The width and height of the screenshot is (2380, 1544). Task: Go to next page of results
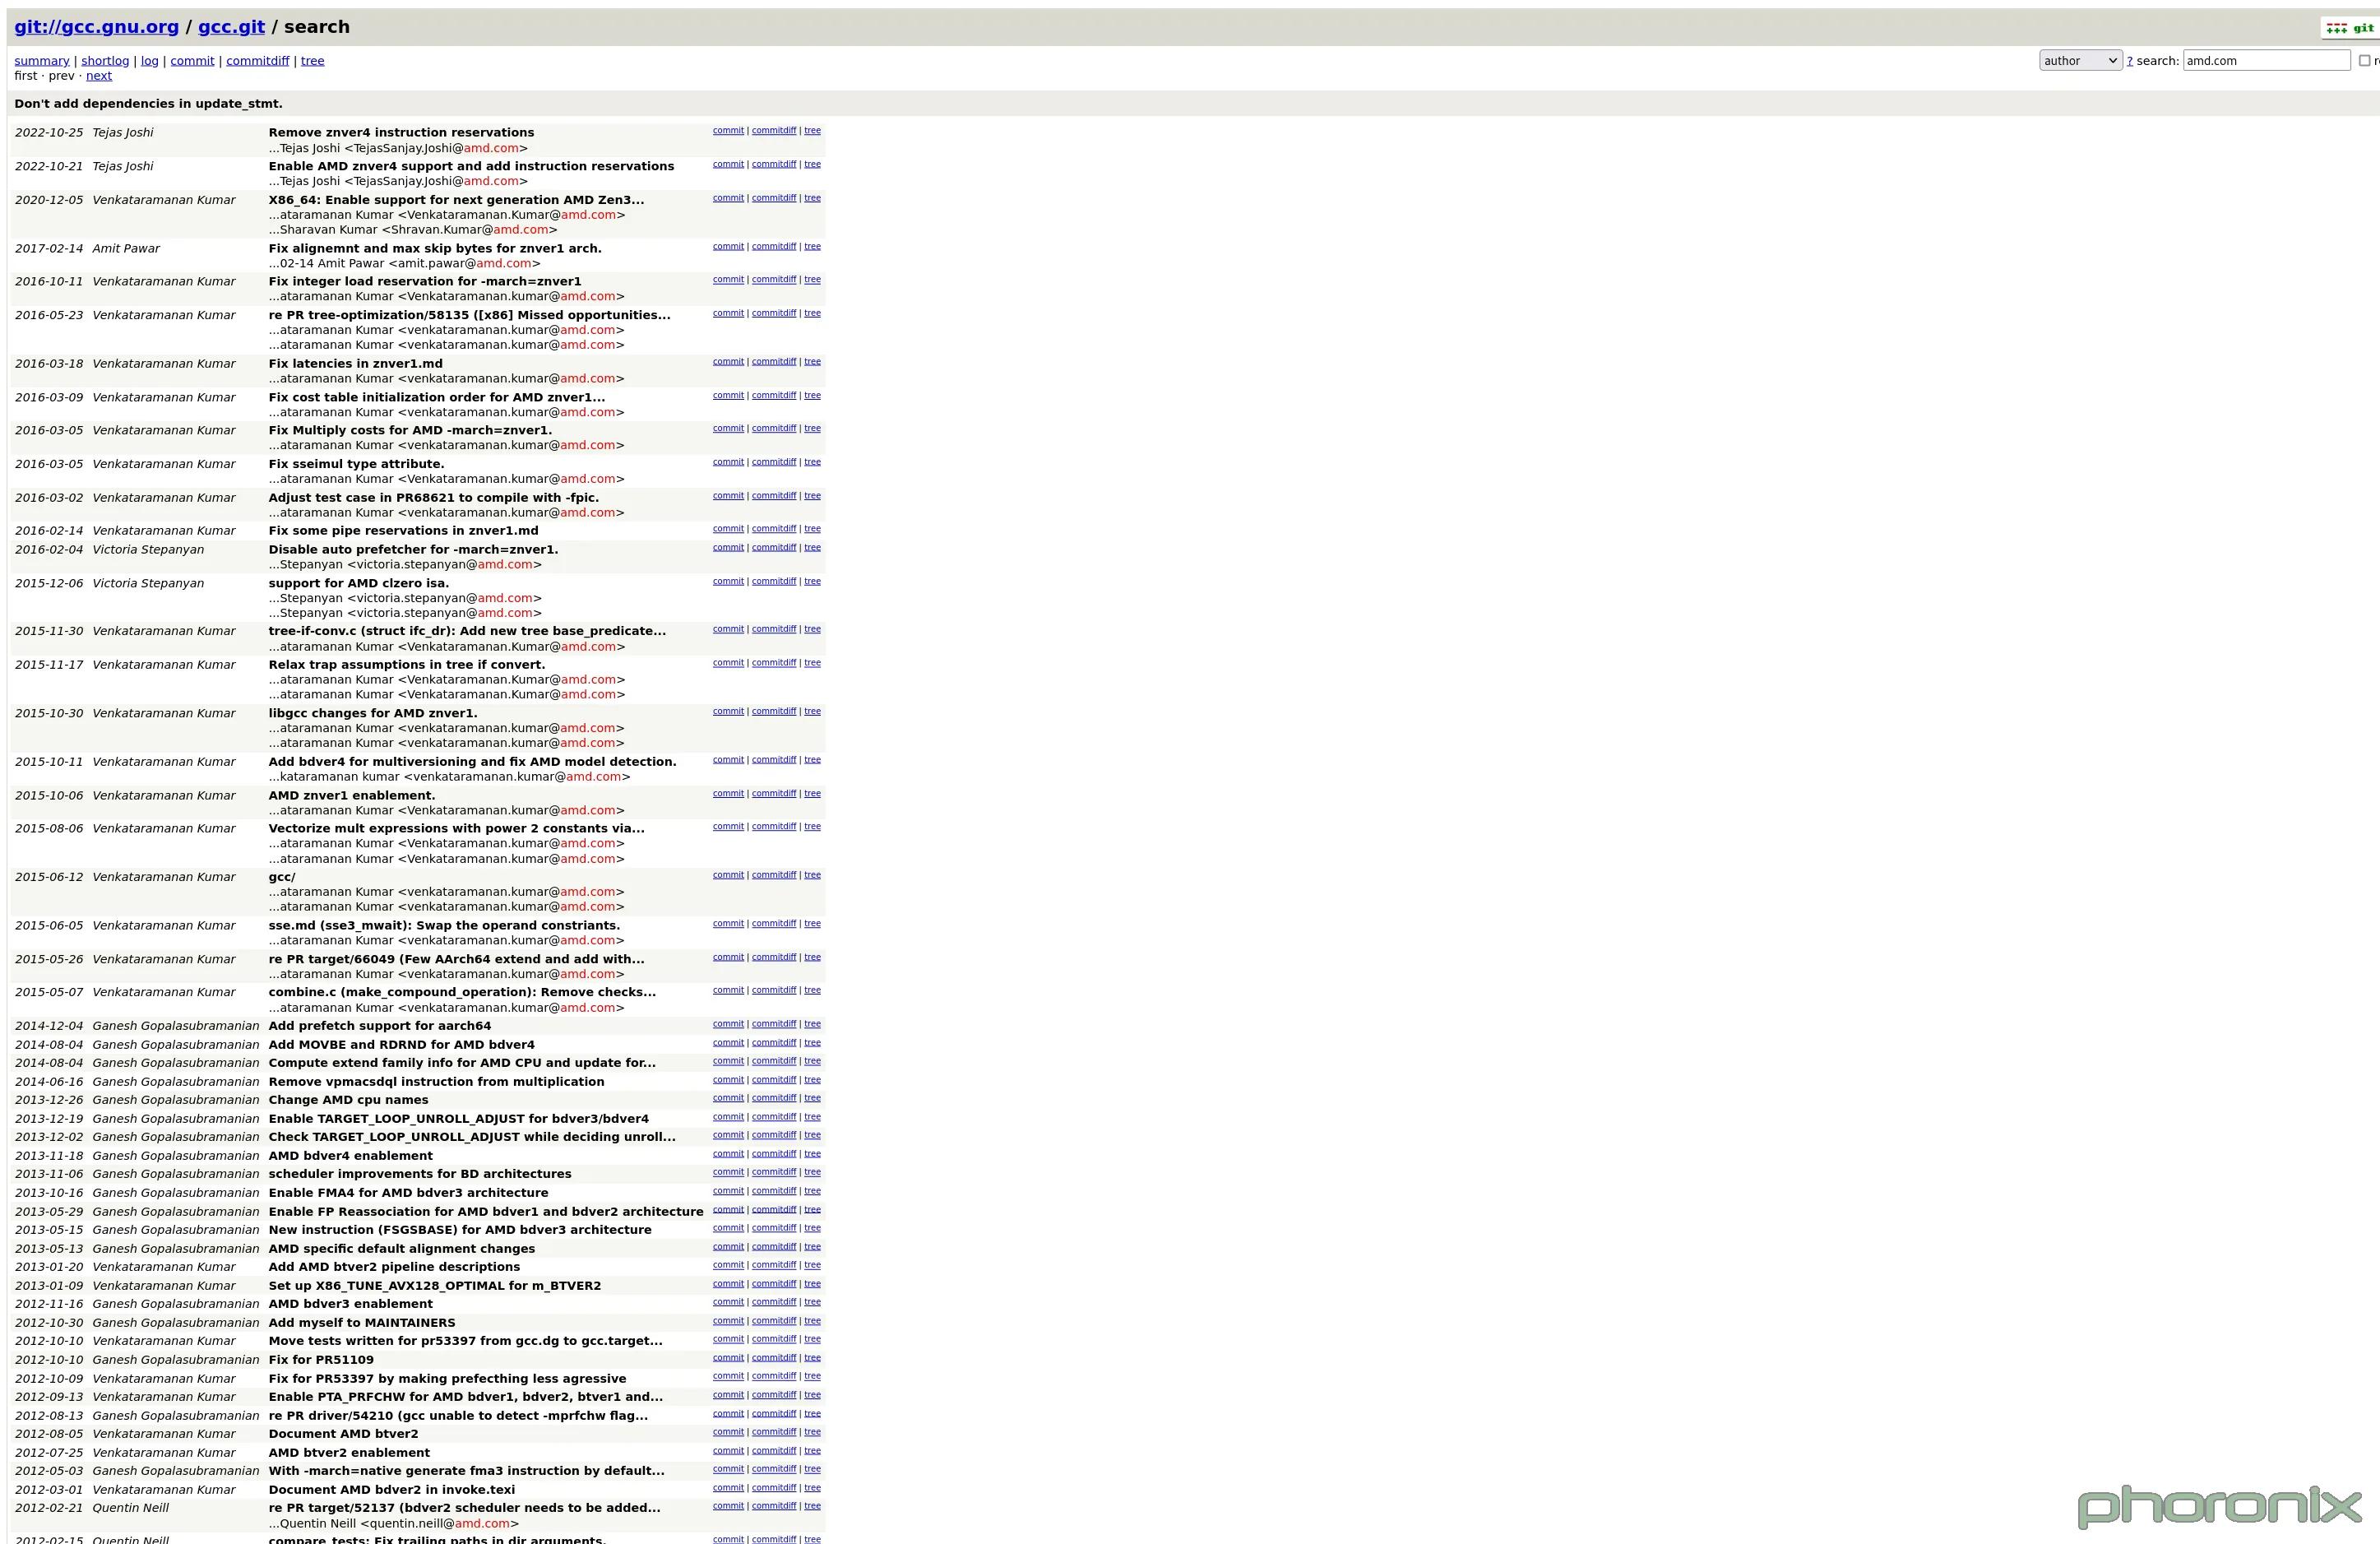[99, 76]
